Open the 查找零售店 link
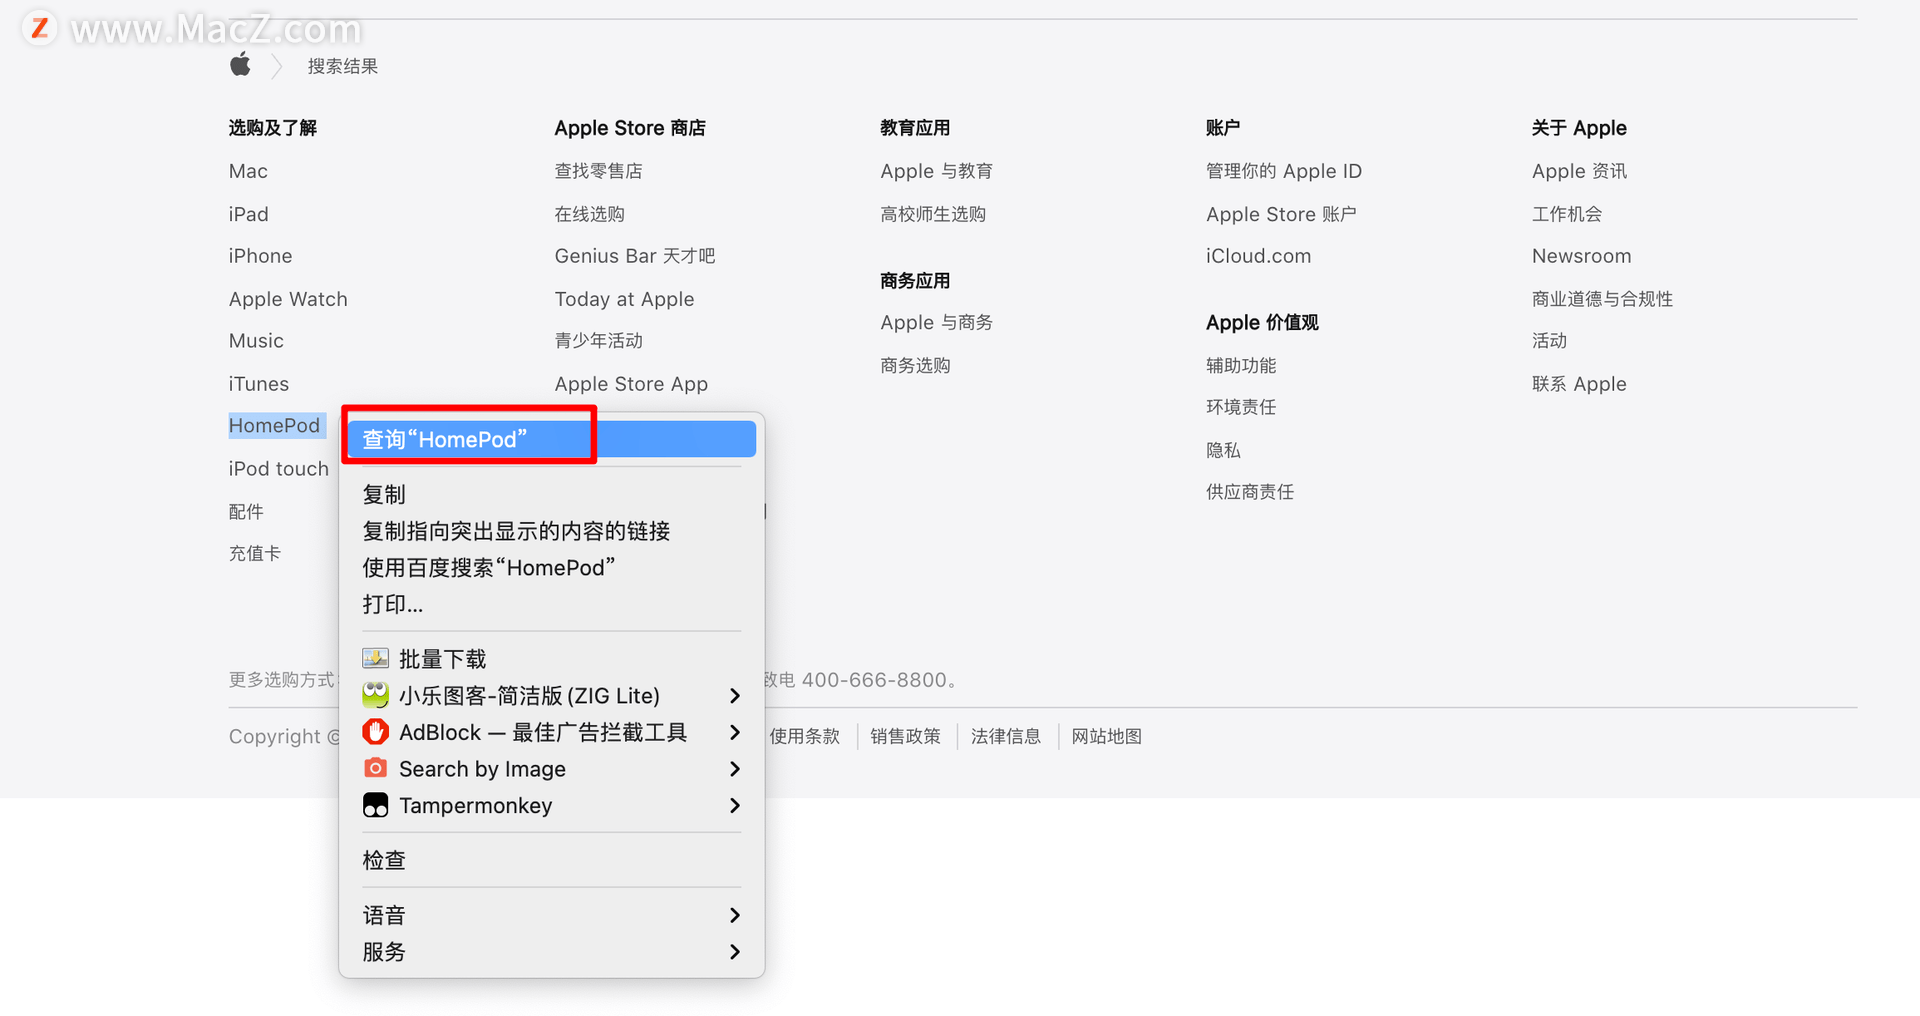Viewport: 1920px width, 1016px height. [599, 171]
